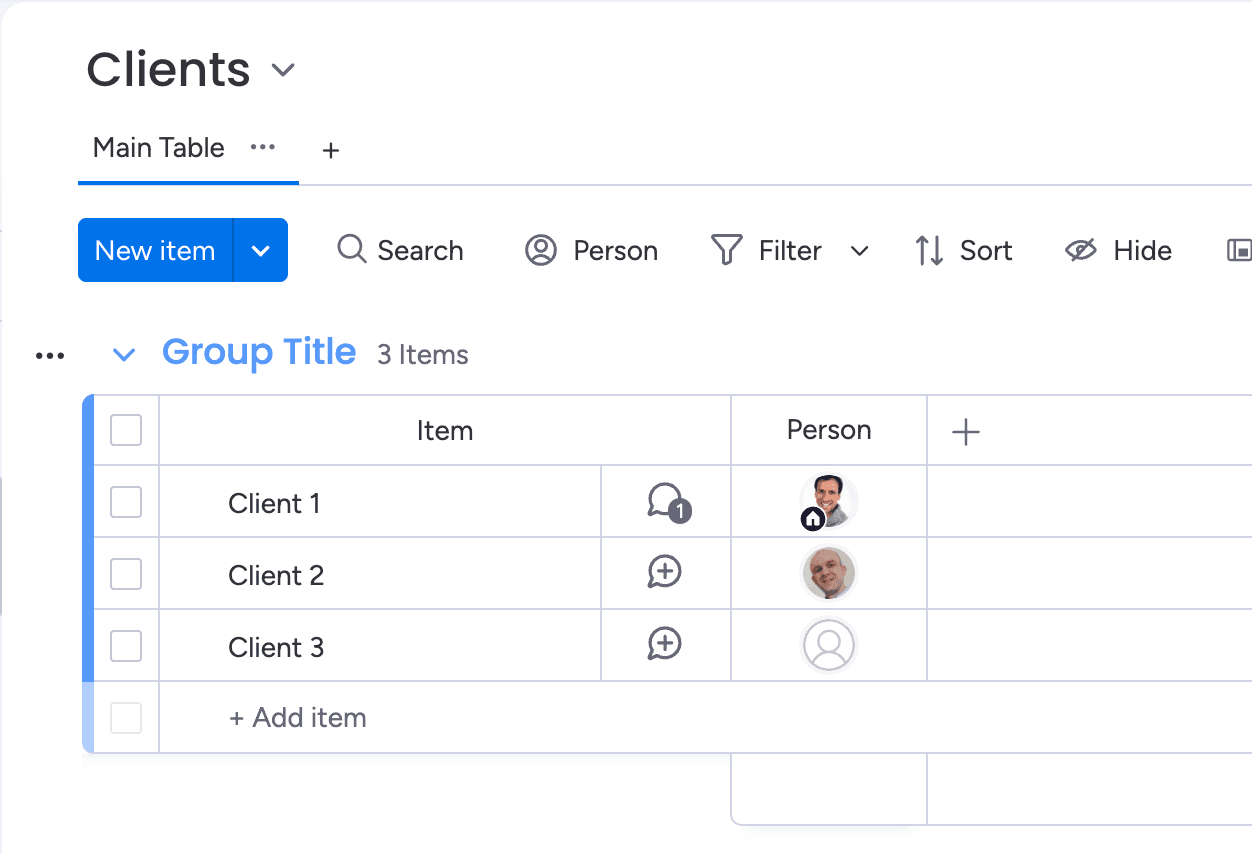Viewport: 1252px width, 854px height.
Task: Assign a person to Client 3 empty avatar
Action: point(829,646)
